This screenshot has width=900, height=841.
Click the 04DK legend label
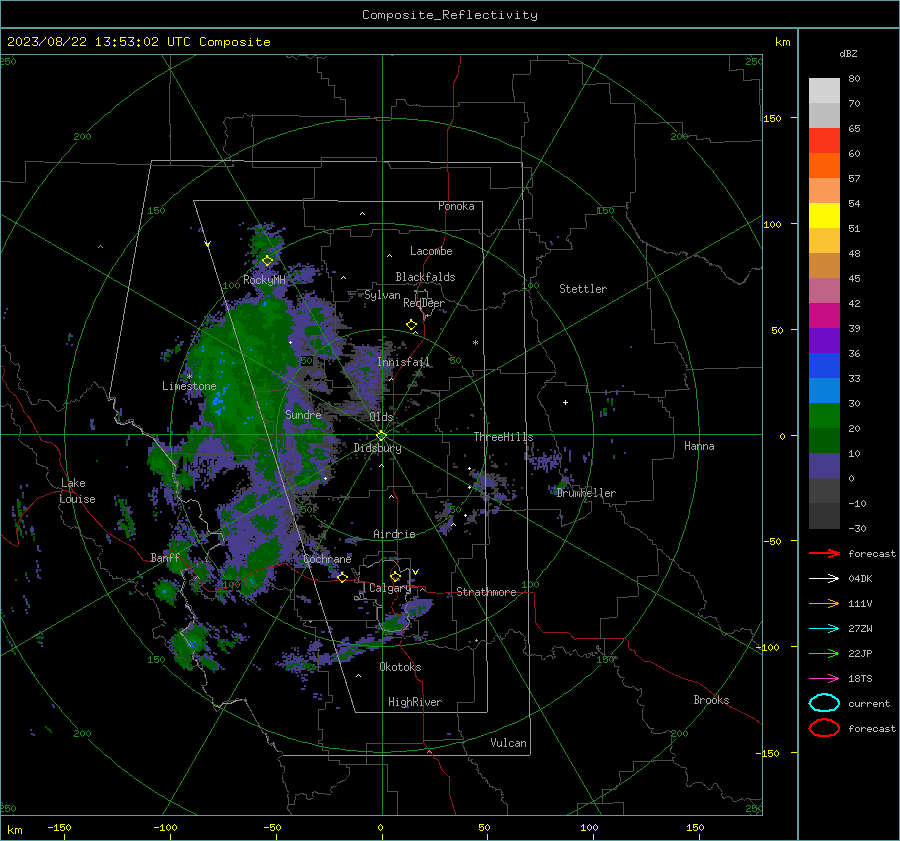pos(860,578)
